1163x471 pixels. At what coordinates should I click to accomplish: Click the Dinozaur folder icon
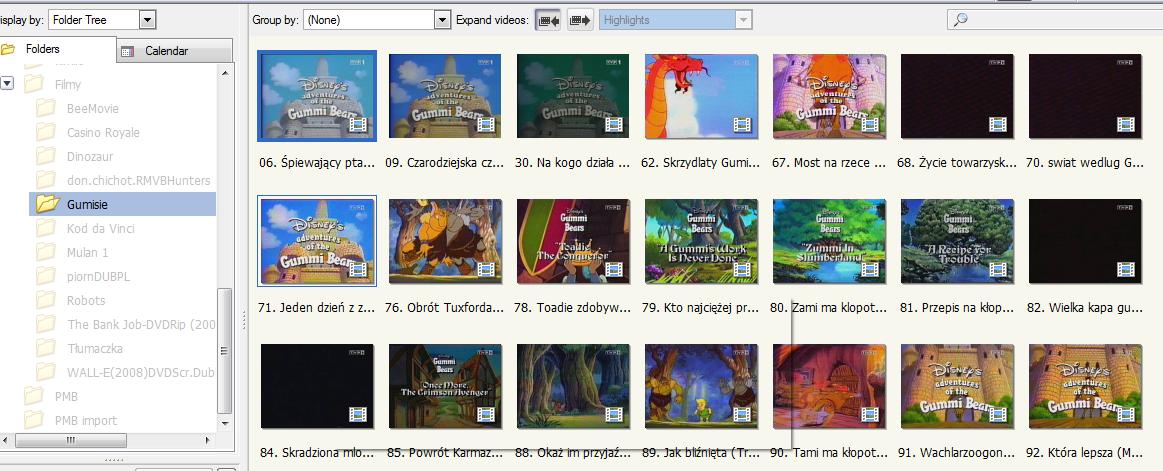46,157
